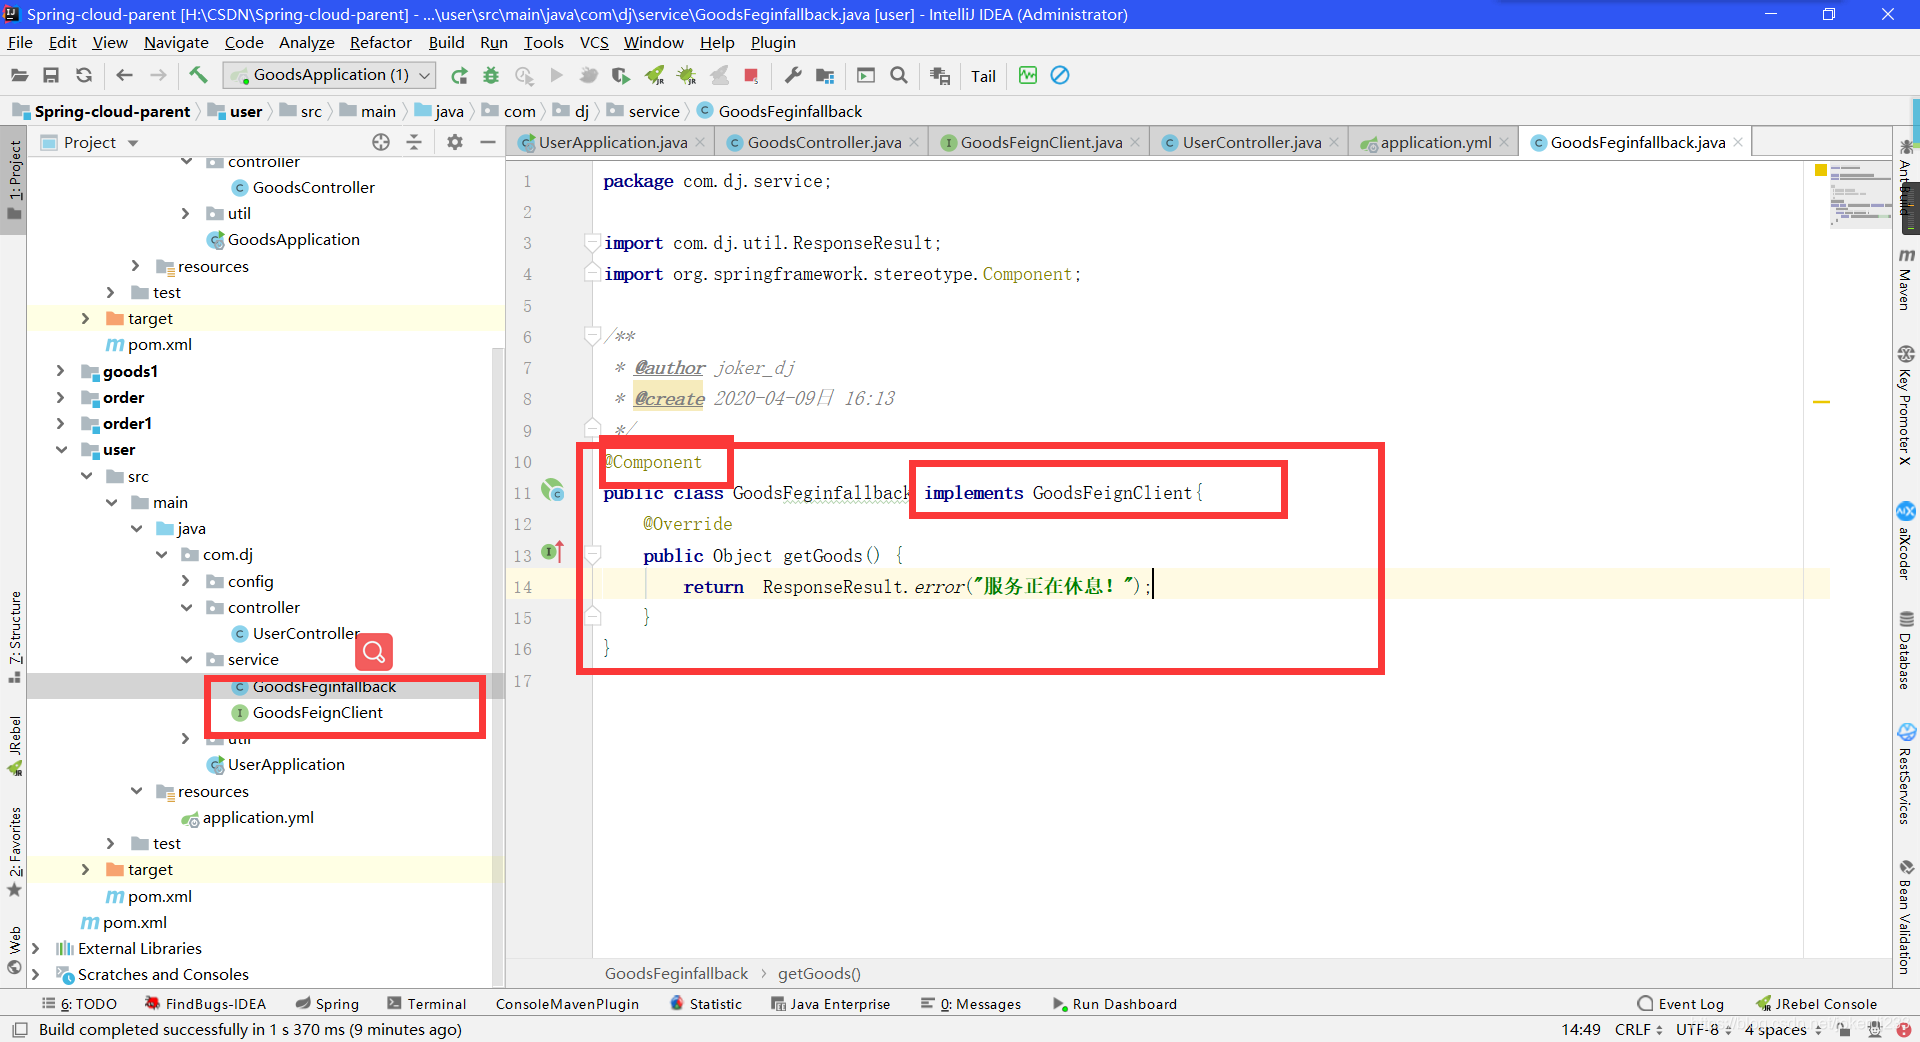Image resolution: width=1920 pixels, height=1042 pixels.
Task: Open the Terminal tool window
Action: [x=427, y=1004]
